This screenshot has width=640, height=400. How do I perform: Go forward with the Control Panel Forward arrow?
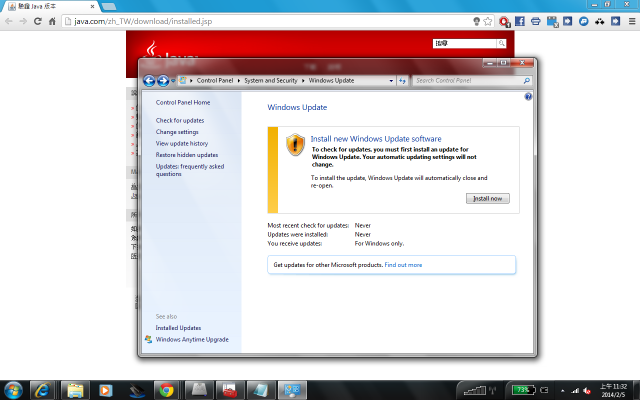(163, 81)
